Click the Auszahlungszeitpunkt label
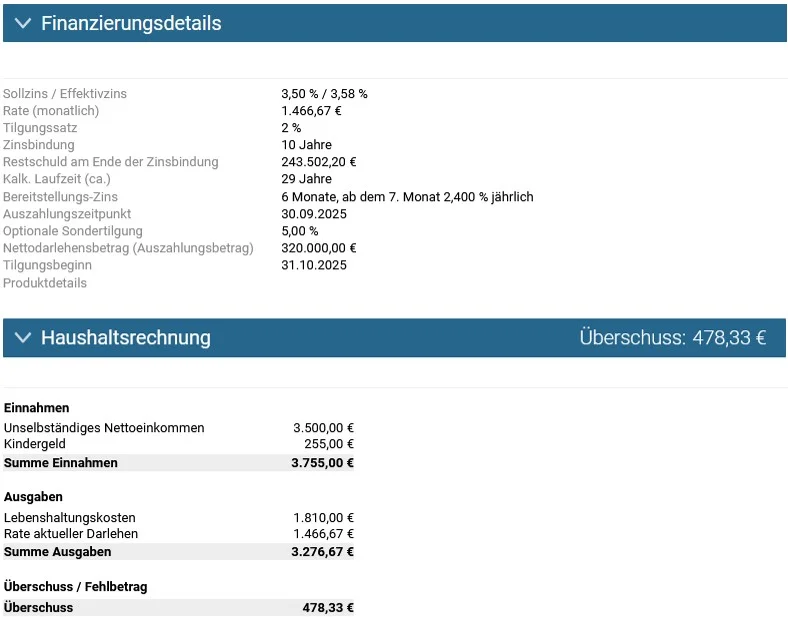788x620 pixels. click(x=67, y=214)
